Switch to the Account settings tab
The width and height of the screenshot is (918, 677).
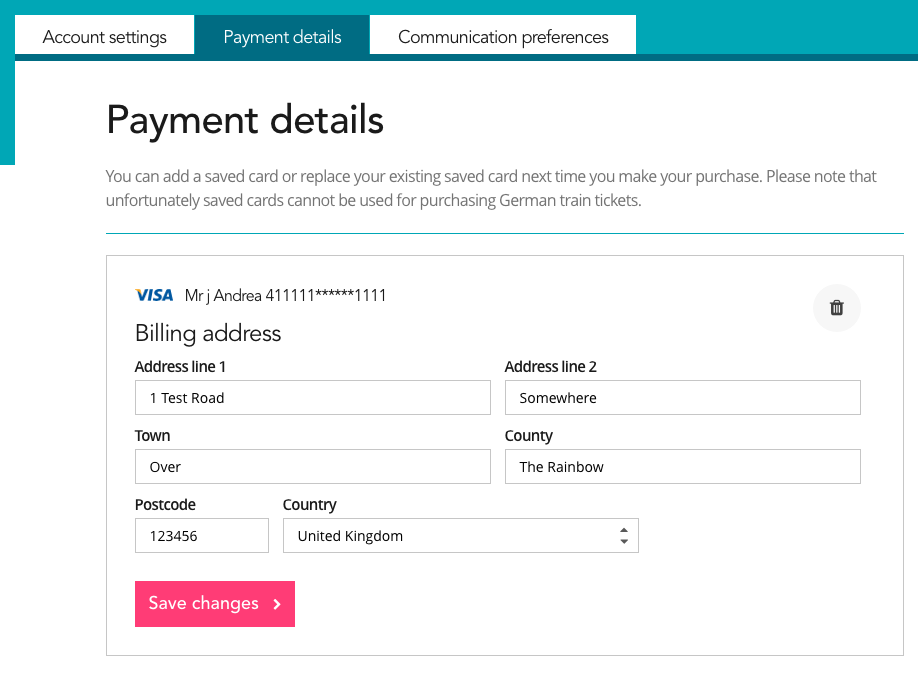click(x=104, y=37)
